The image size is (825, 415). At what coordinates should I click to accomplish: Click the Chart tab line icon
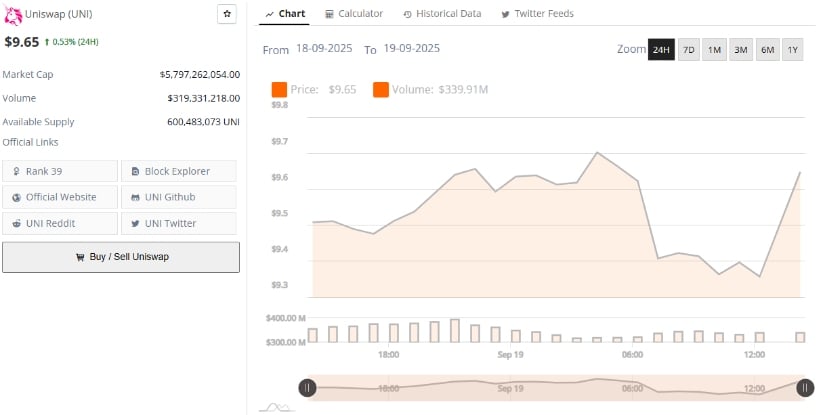click(269, 15)
